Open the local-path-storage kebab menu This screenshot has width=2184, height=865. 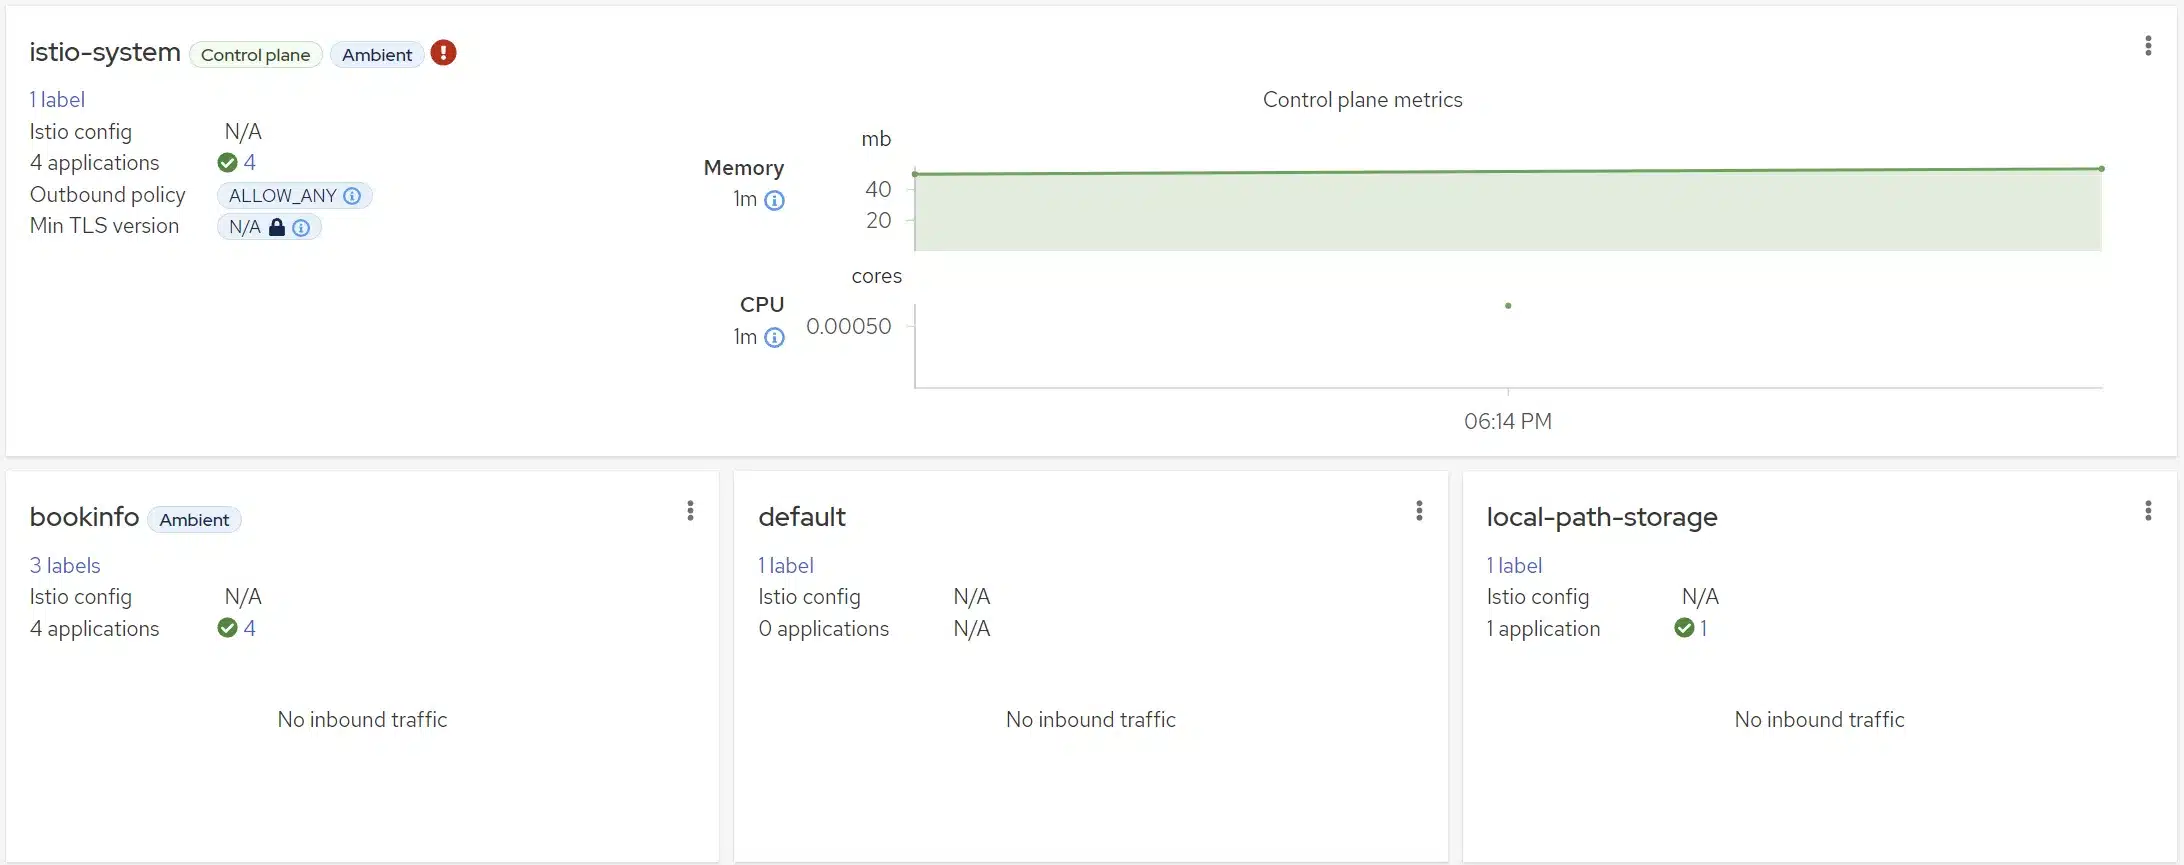click(x=2148, y=511)
